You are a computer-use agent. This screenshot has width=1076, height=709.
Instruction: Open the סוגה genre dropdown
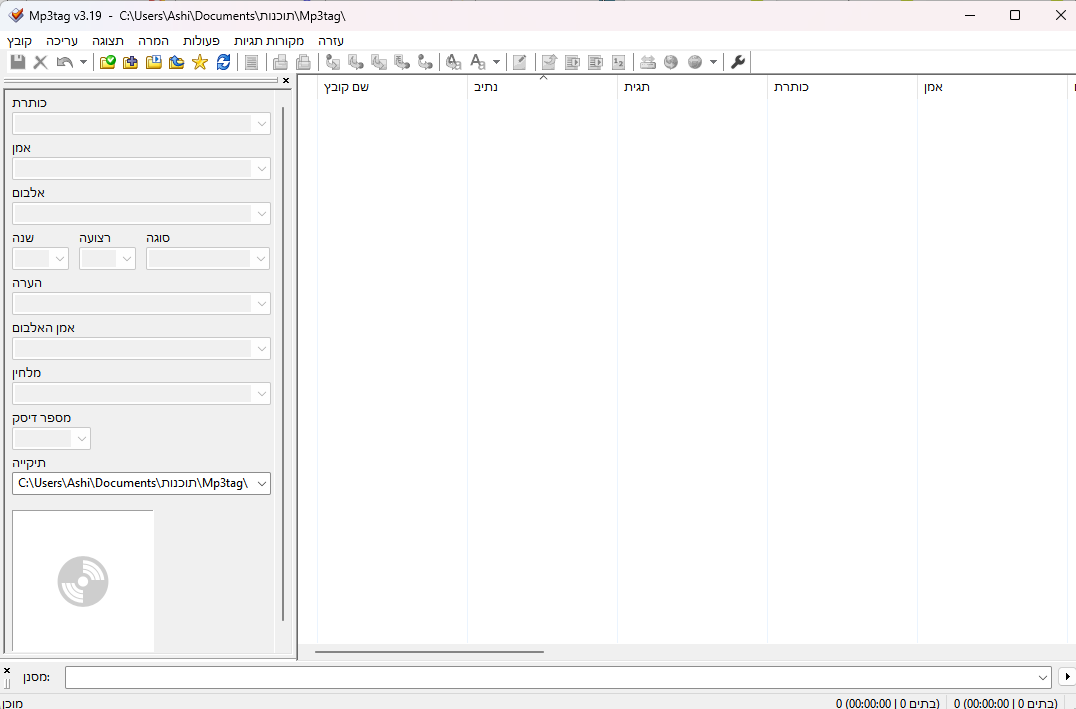point(261,259)
